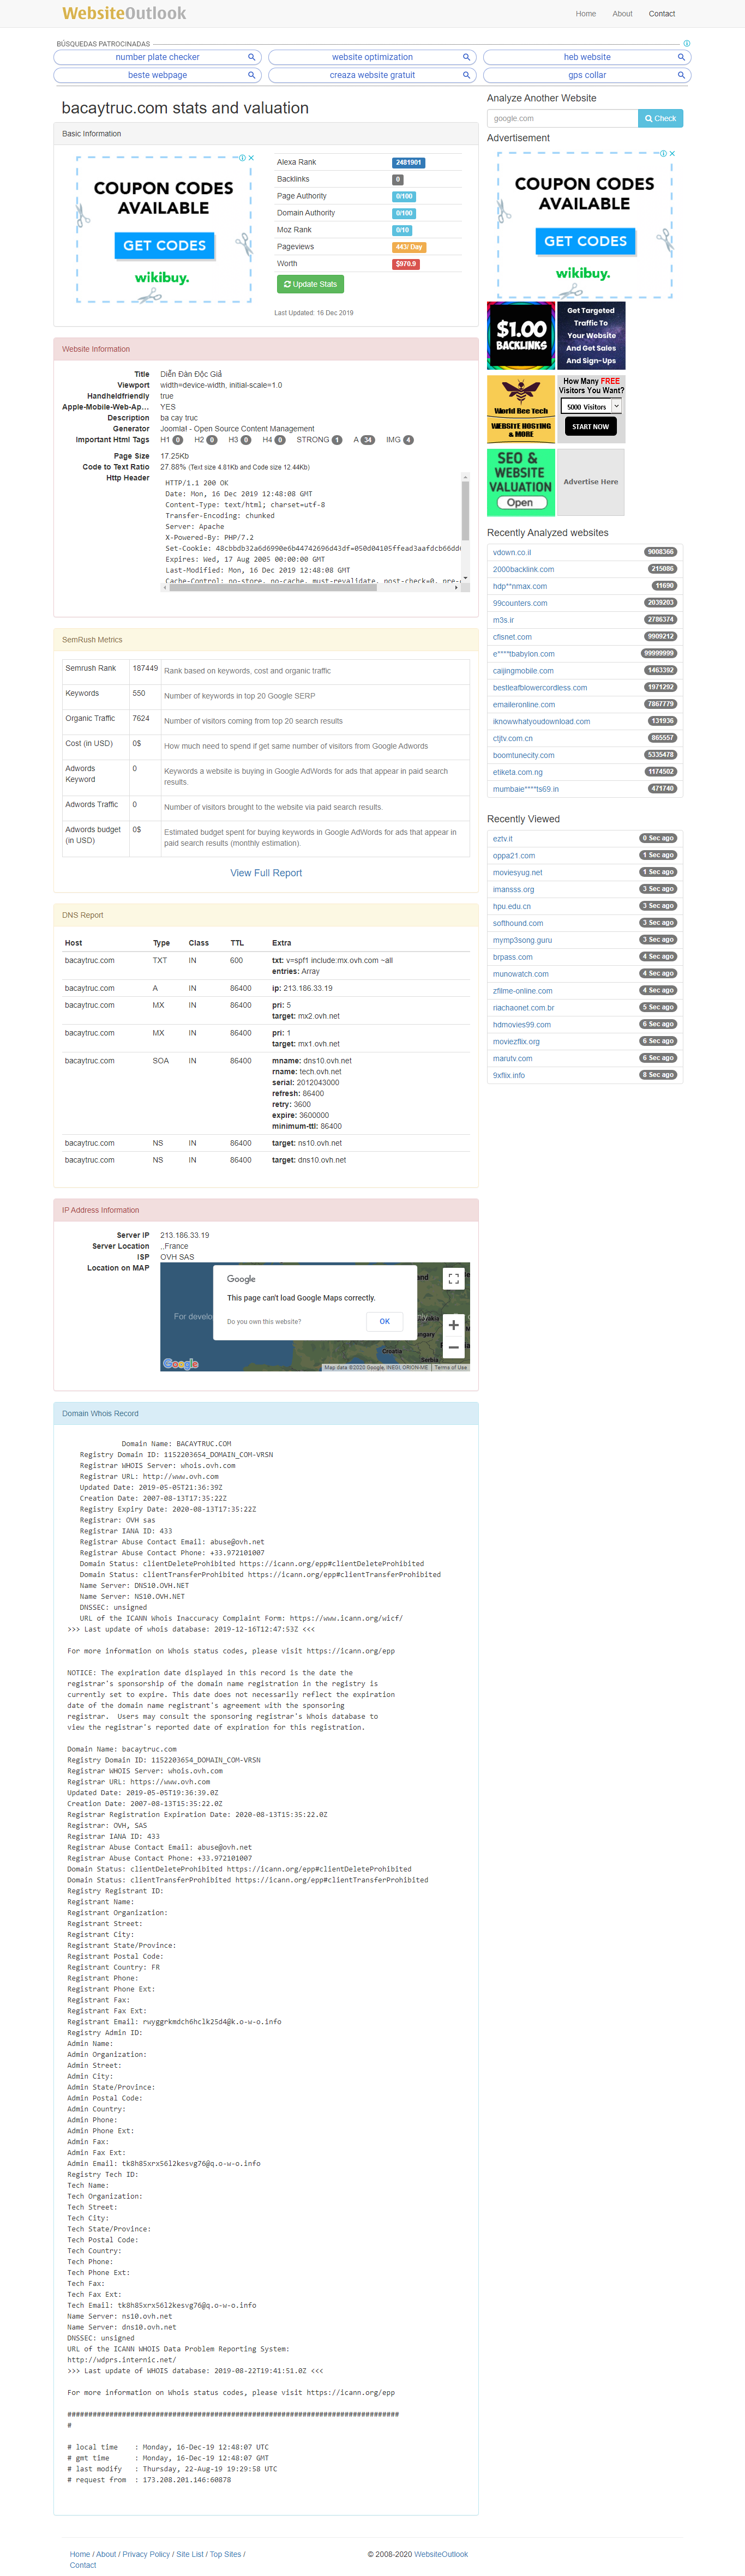Open the visitors count dropdown in the ad
Screen dimensions: 745x2576
coord(616,406)
